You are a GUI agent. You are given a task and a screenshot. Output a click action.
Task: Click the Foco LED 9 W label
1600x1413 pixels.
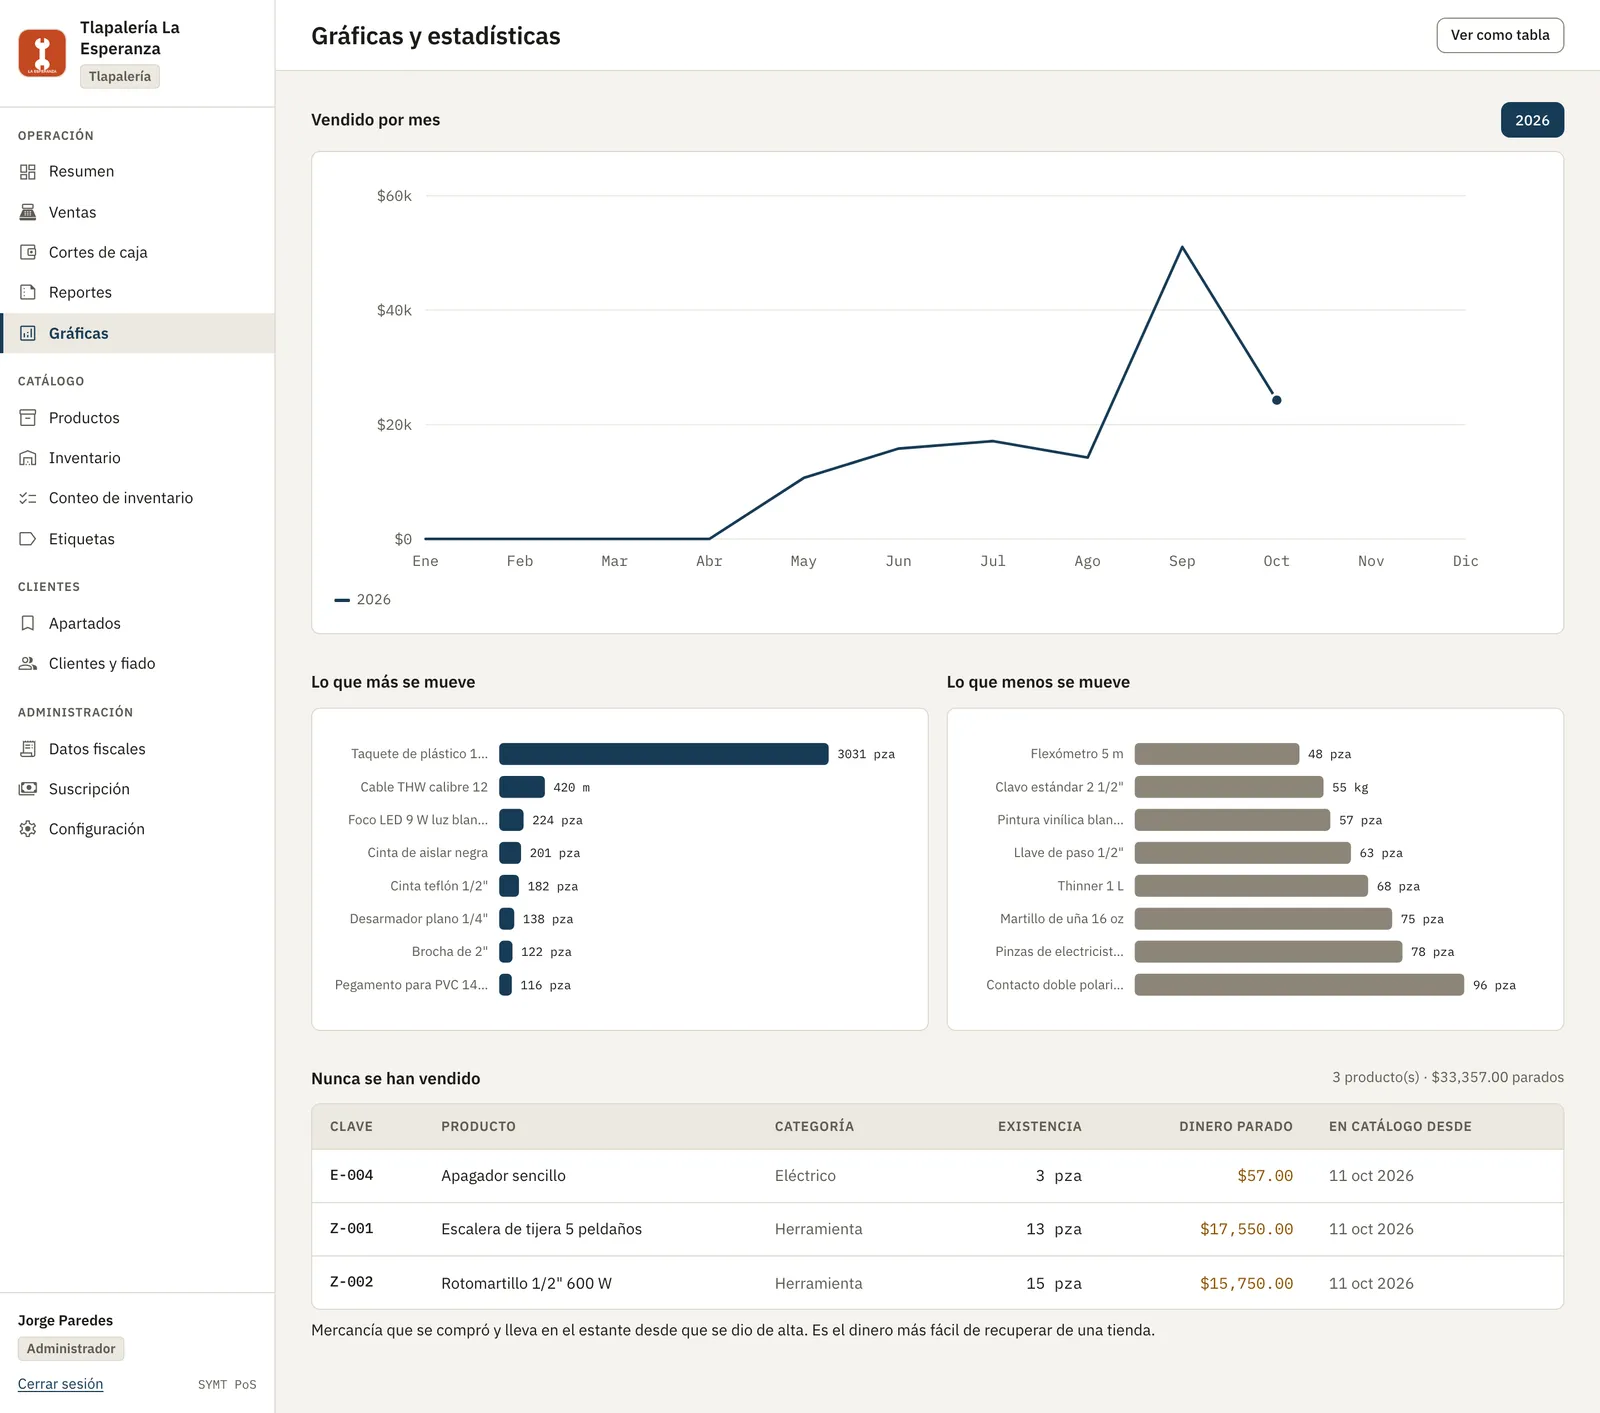coord(418,820)
